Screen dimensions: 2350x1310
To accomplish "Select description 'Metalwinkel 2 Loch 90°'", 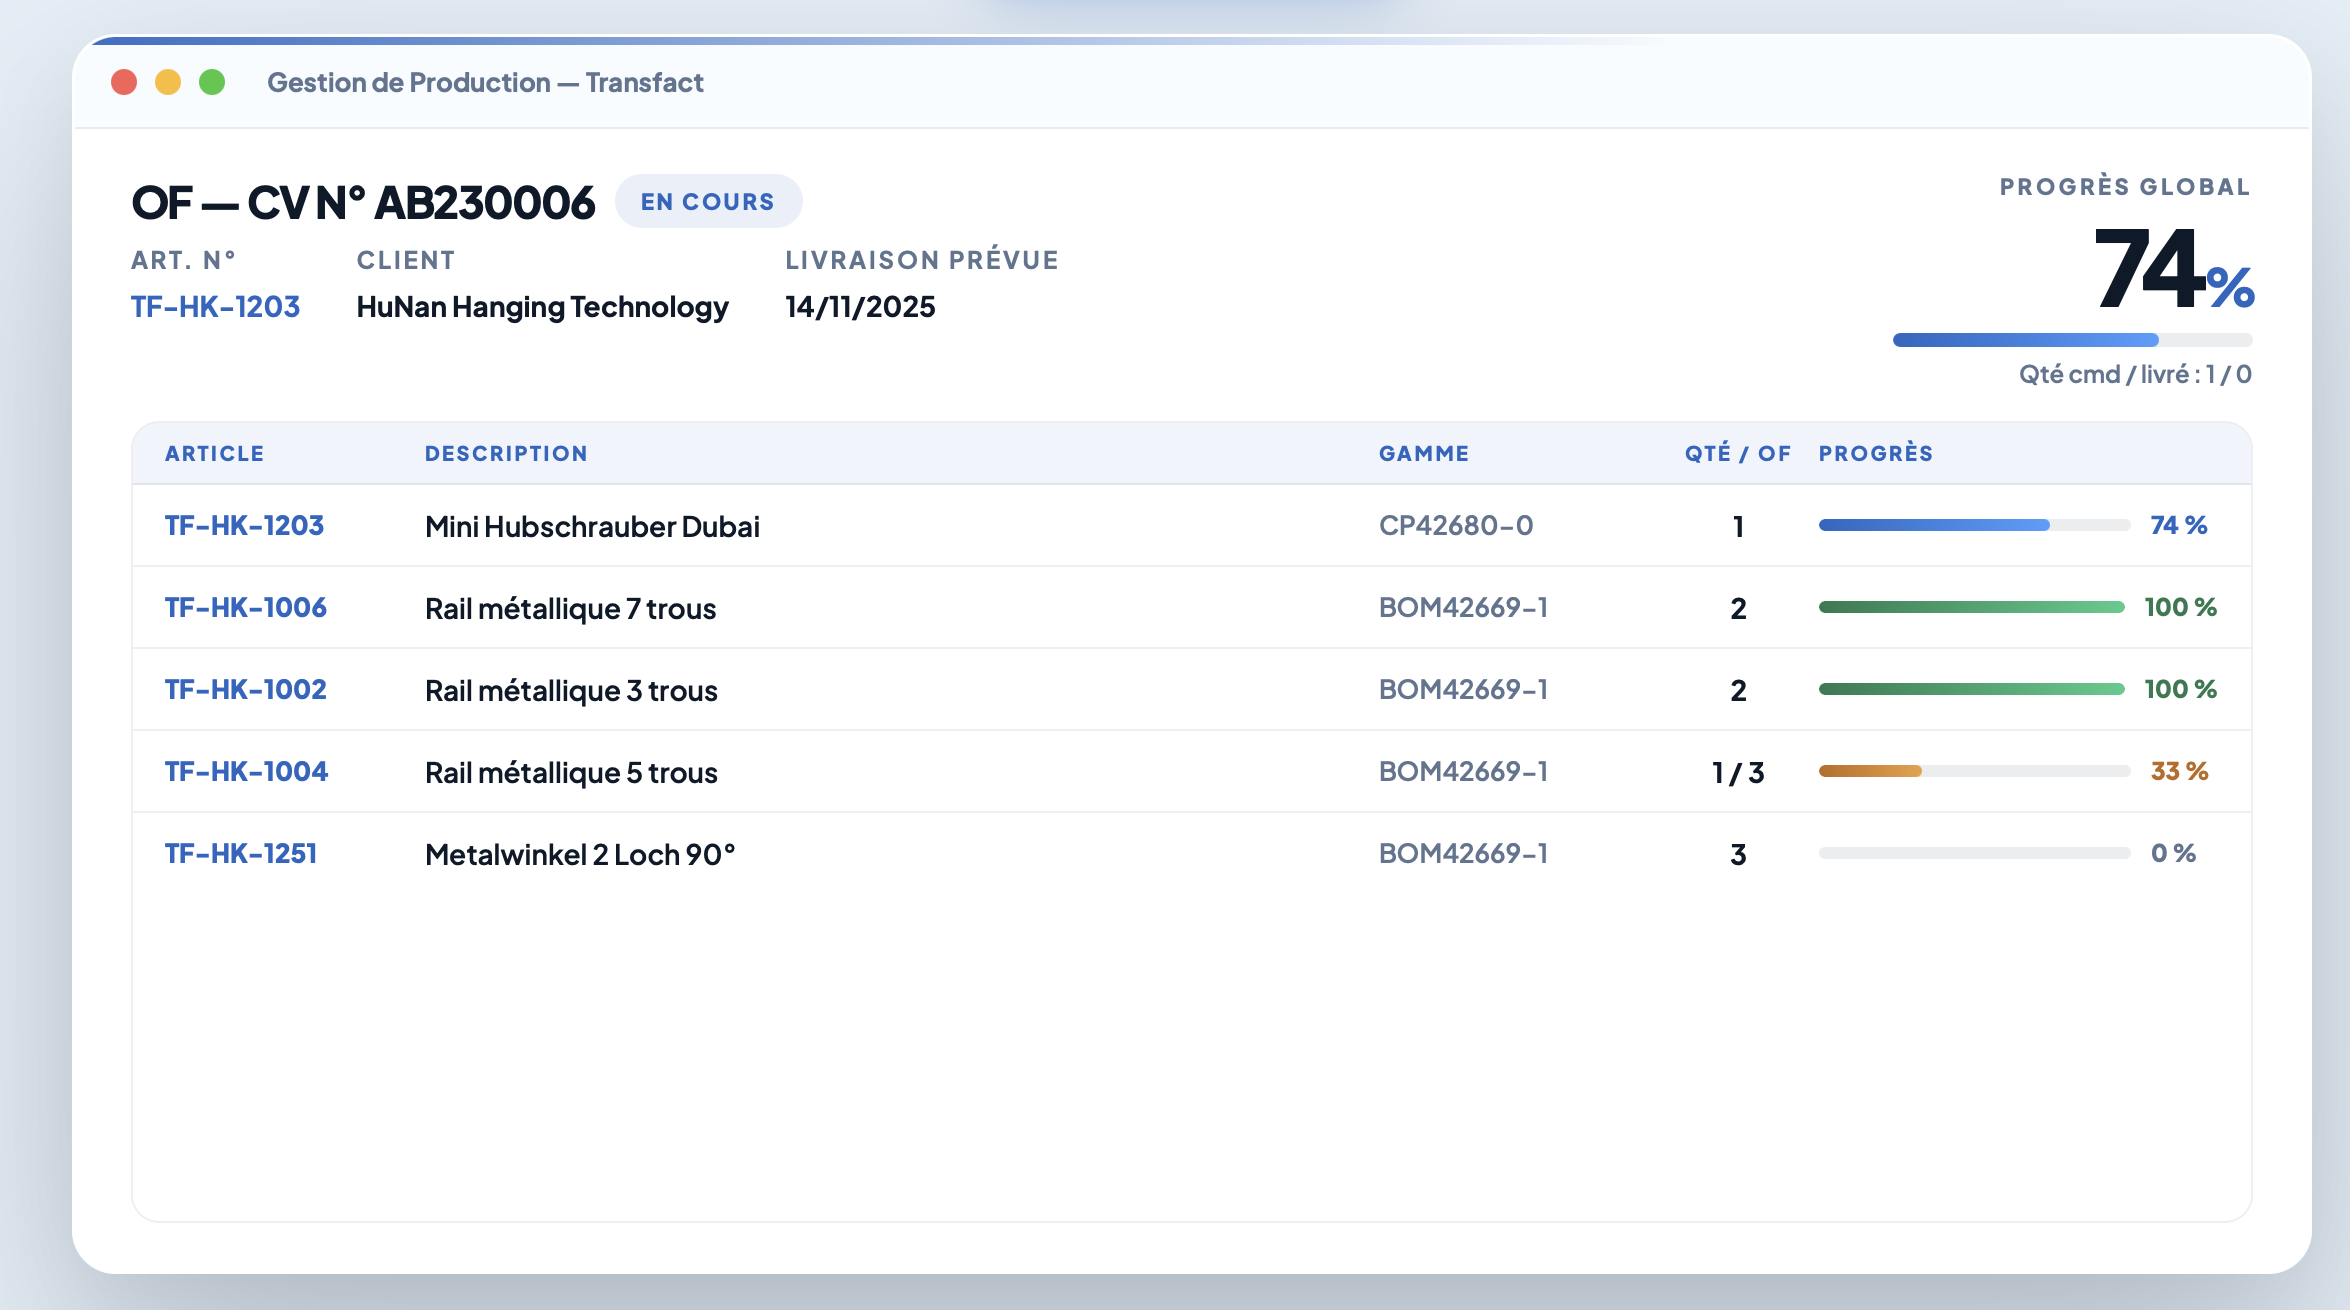I will coord(580,854).
